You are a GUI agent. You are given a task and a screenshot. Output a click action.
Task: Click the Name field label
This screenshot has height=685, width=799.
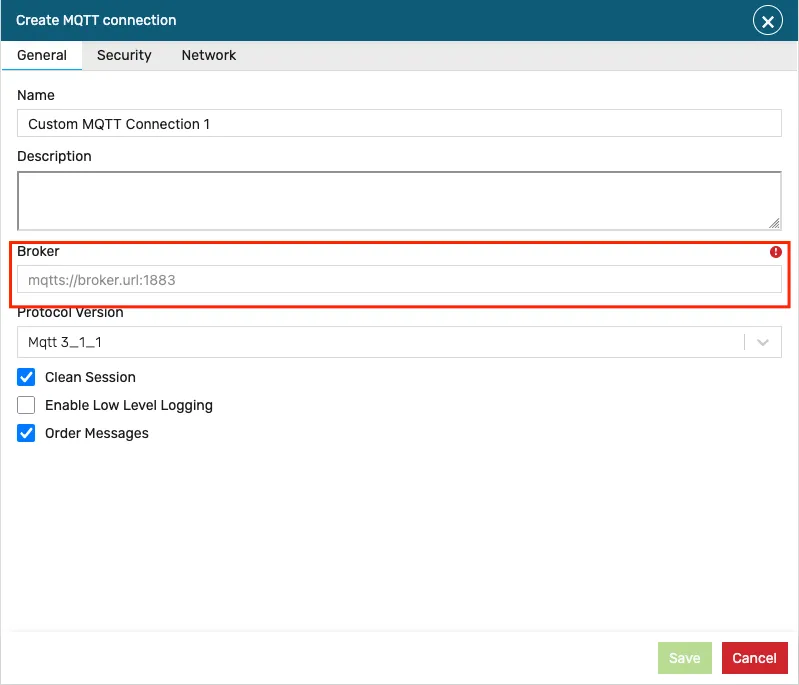36,95
